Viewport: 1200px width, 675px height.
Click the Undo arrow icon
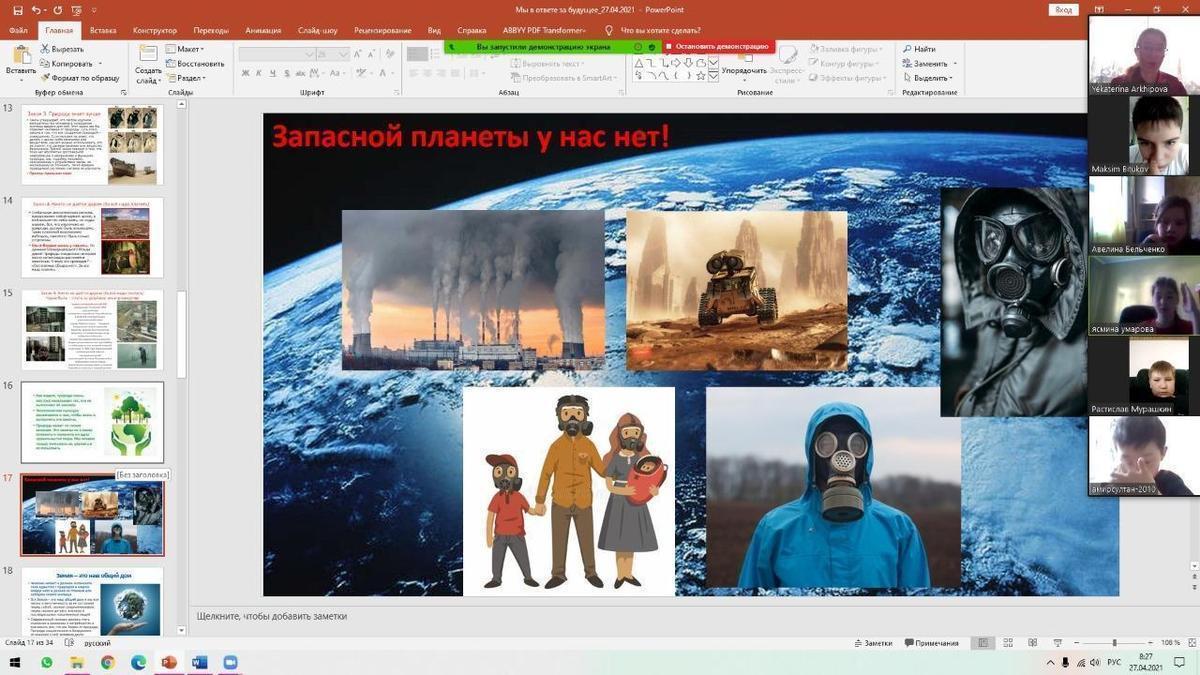[x=37, y=9]
